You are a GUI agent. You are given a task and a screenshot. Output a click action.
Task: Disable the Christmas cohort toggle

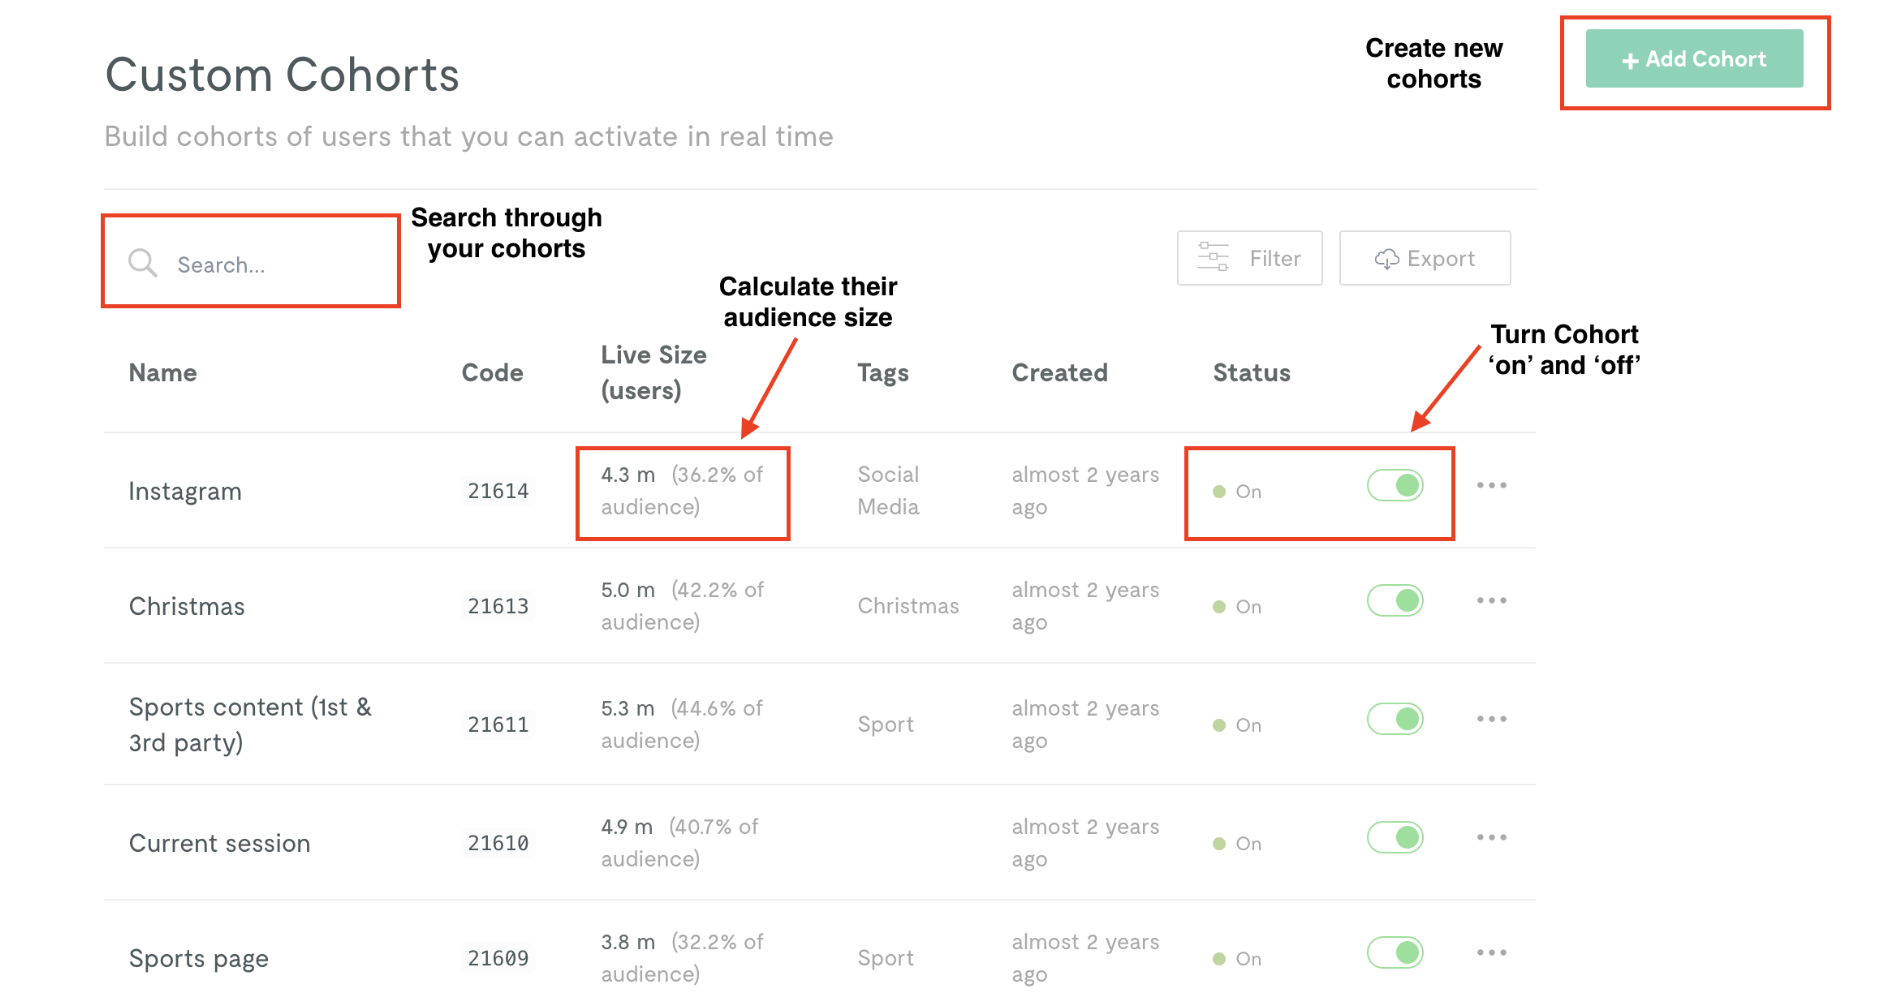pyautogui.click(x=1395, y=600)
